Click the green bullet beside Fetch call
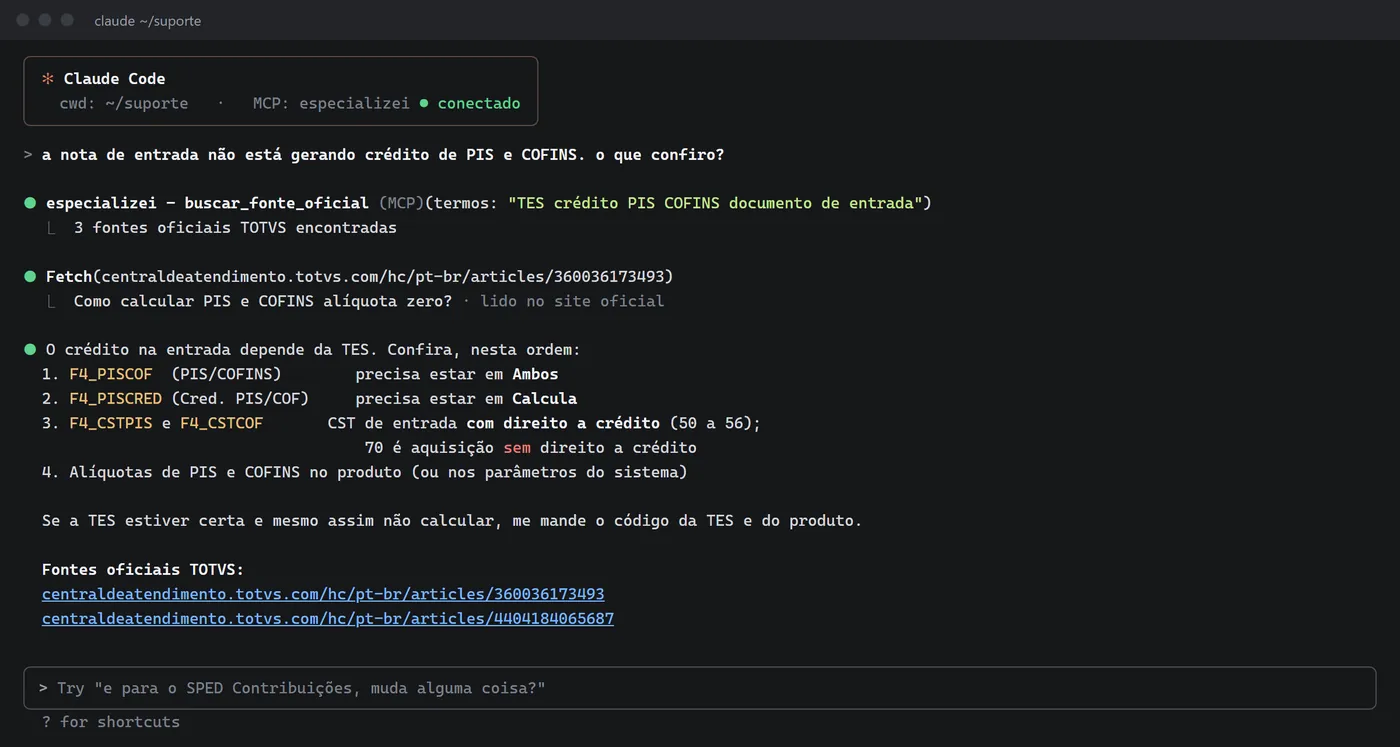Screen dimensions: 1400x747 point(30,276)
